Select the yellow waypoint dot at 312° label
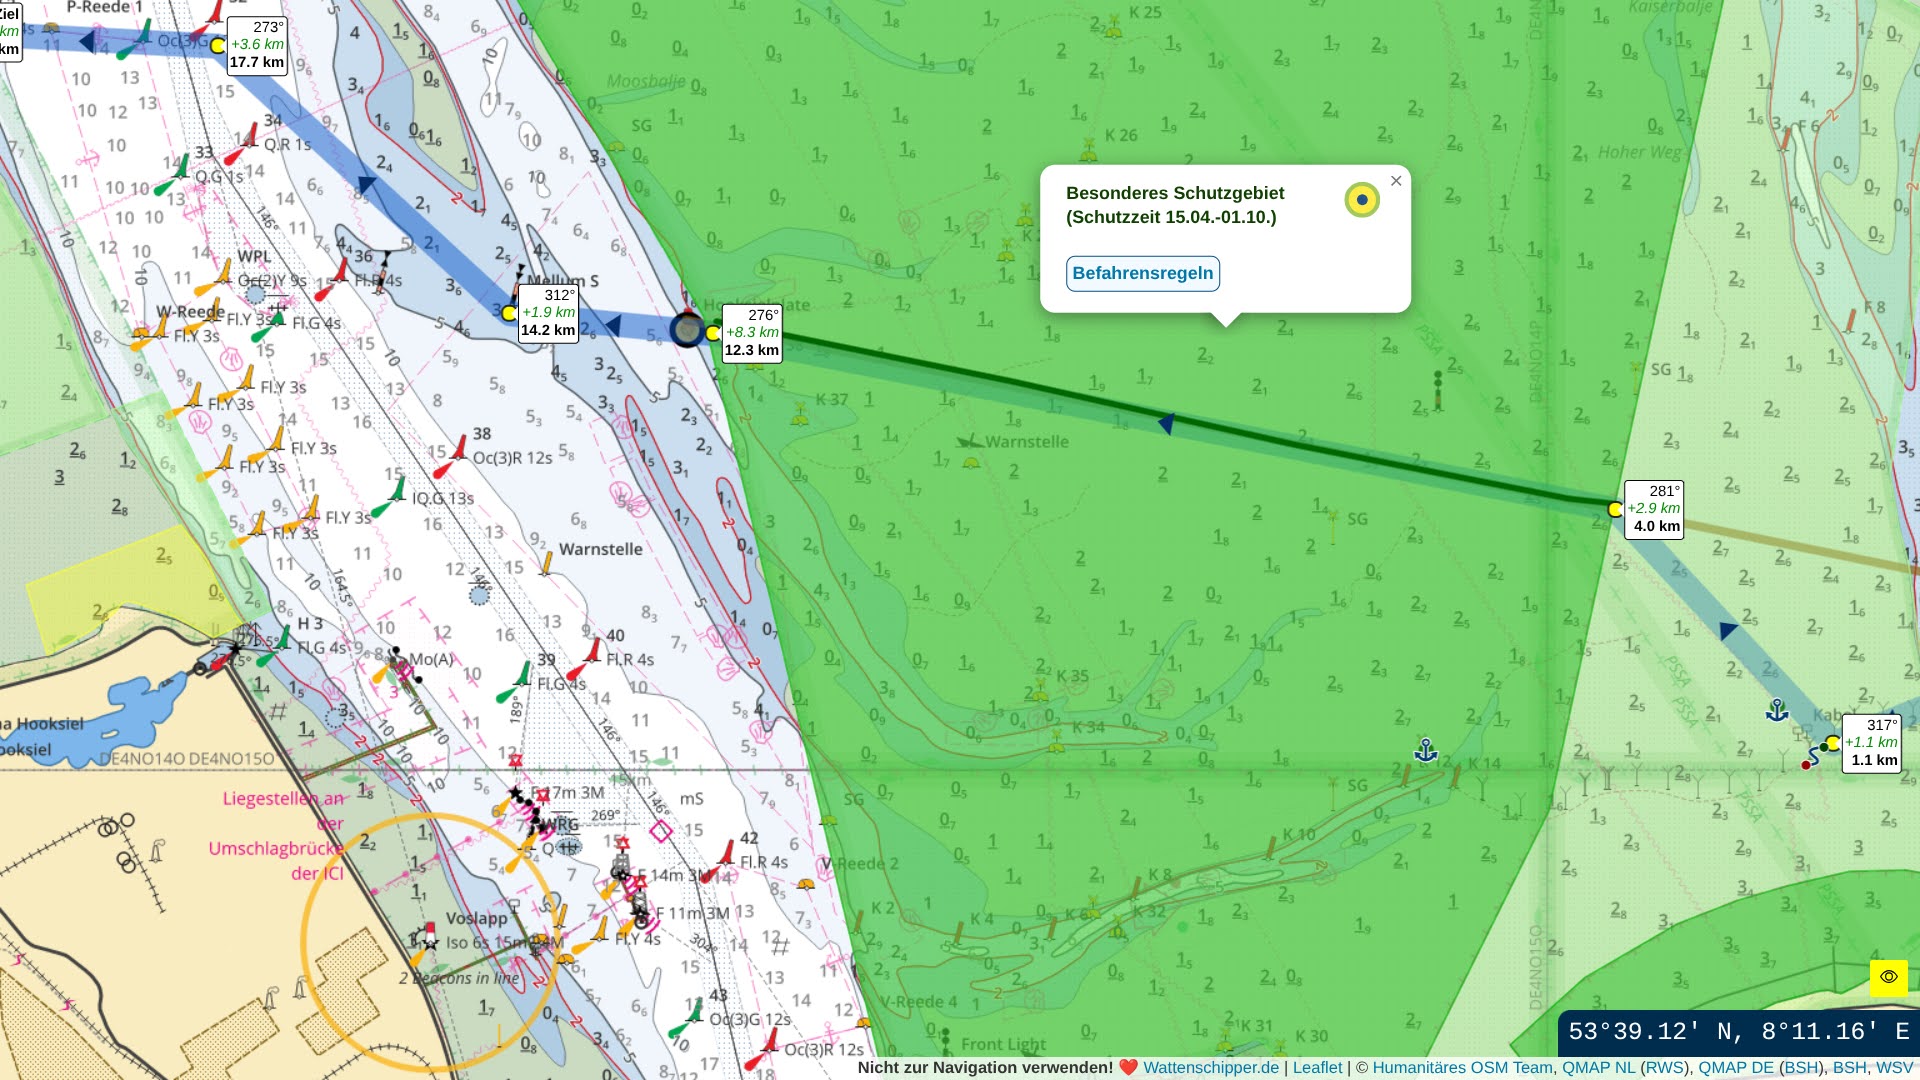The width and height of the screenshot is (1920, 1080). [x=508, y=313]
